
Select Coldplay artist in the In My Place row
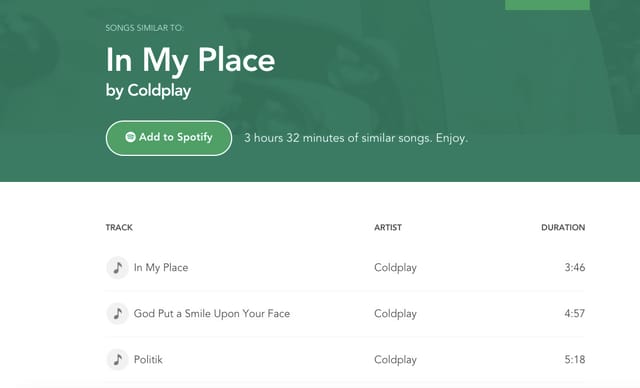click(x=395, y=268)
